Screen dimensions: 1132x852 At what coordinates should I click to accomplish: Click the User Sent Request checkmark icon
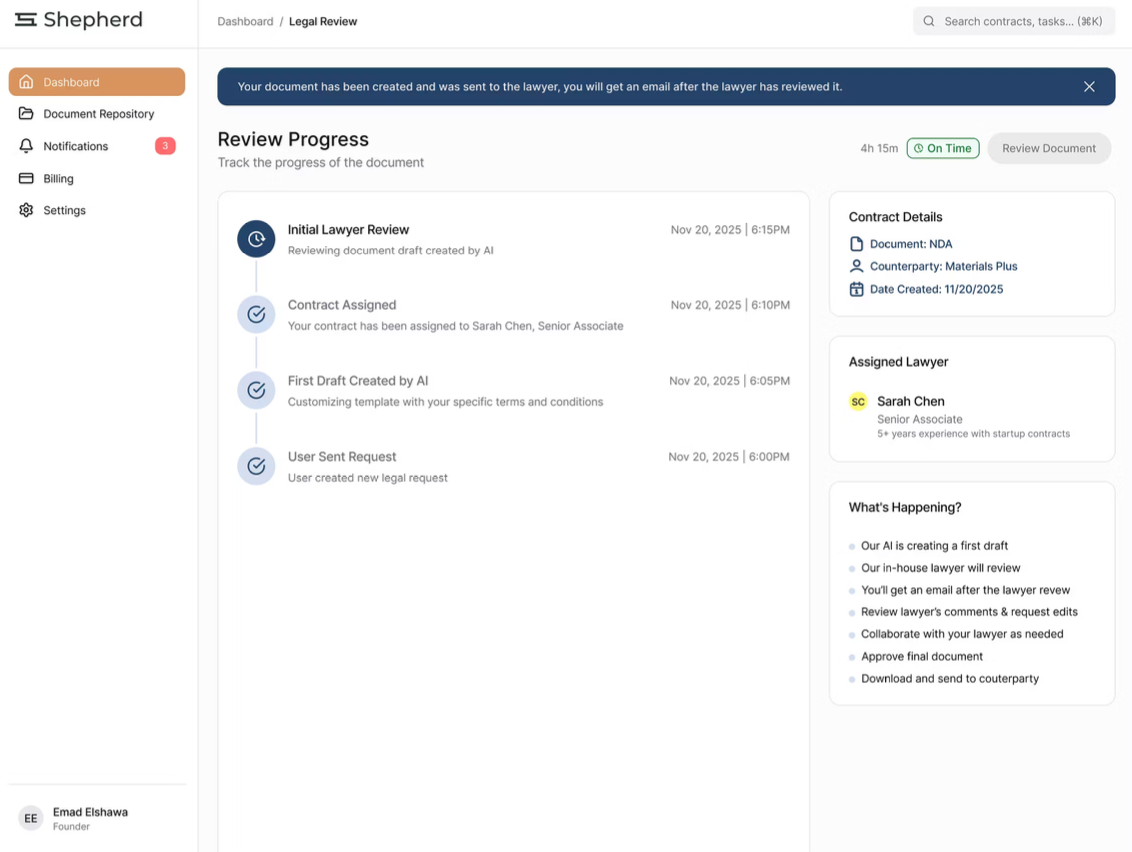click(256, 466)
